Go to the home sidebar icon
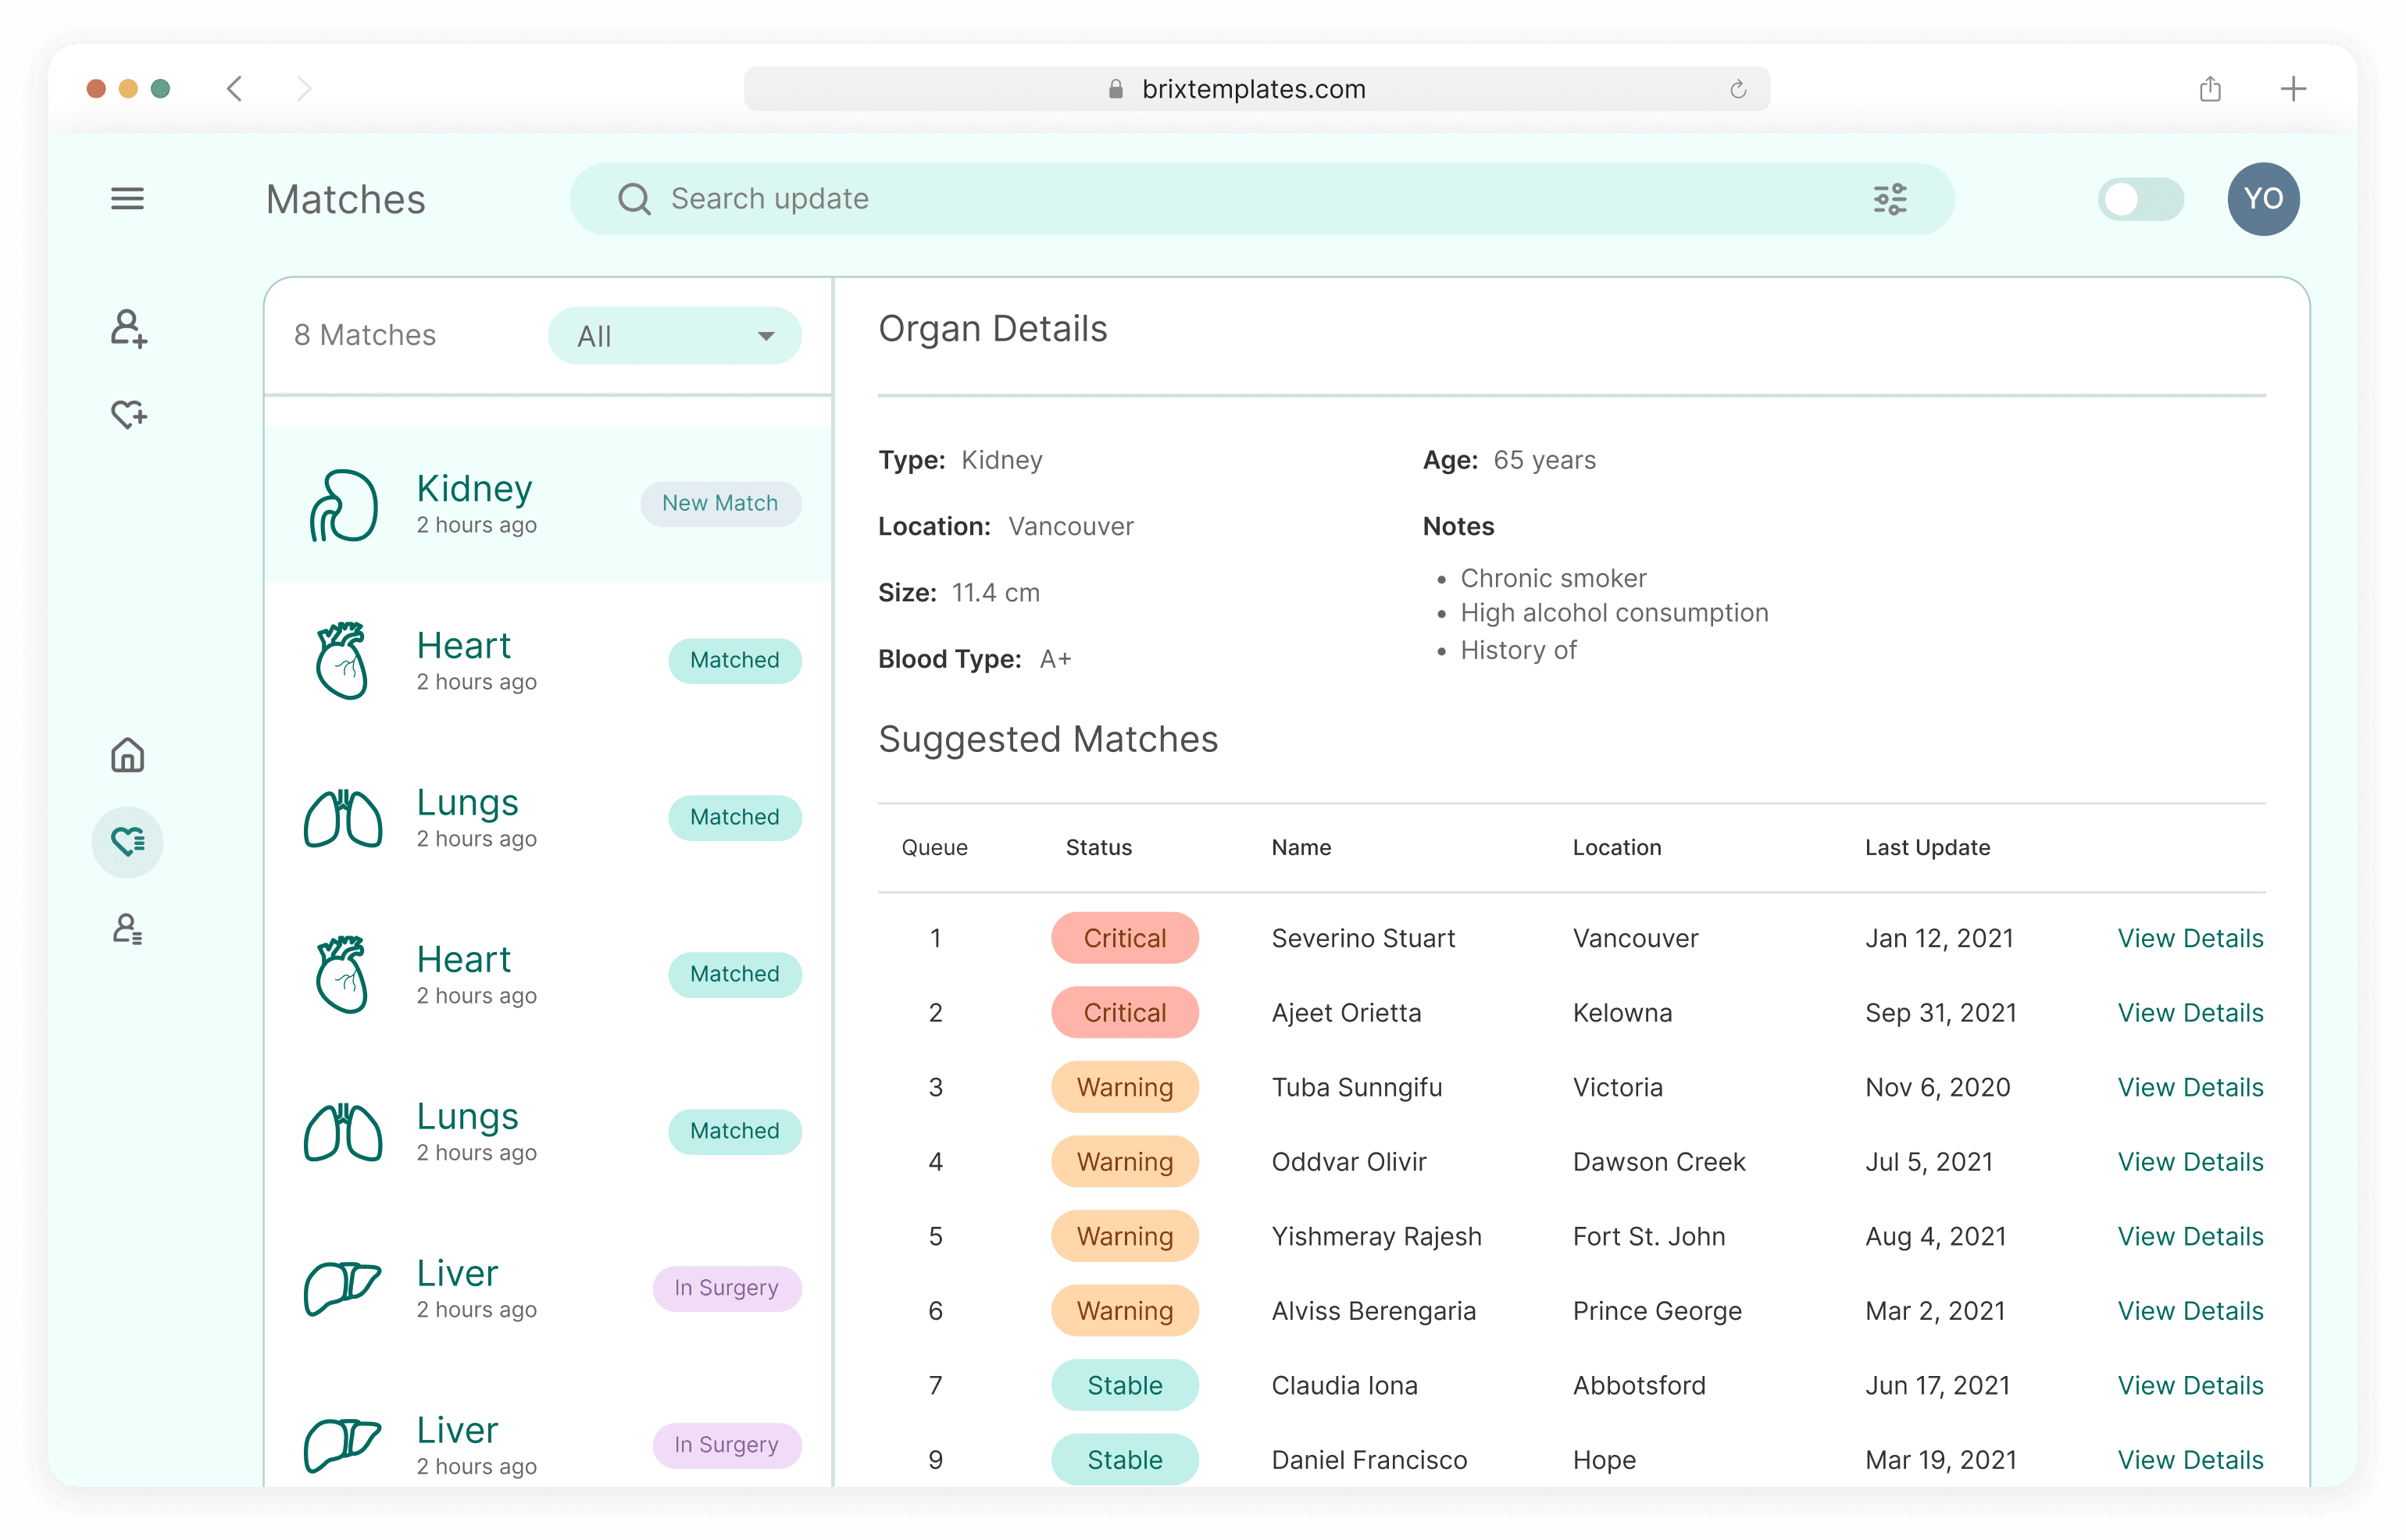The height and width of the screenshot is (1540, 2406). (x=127, y=755)
